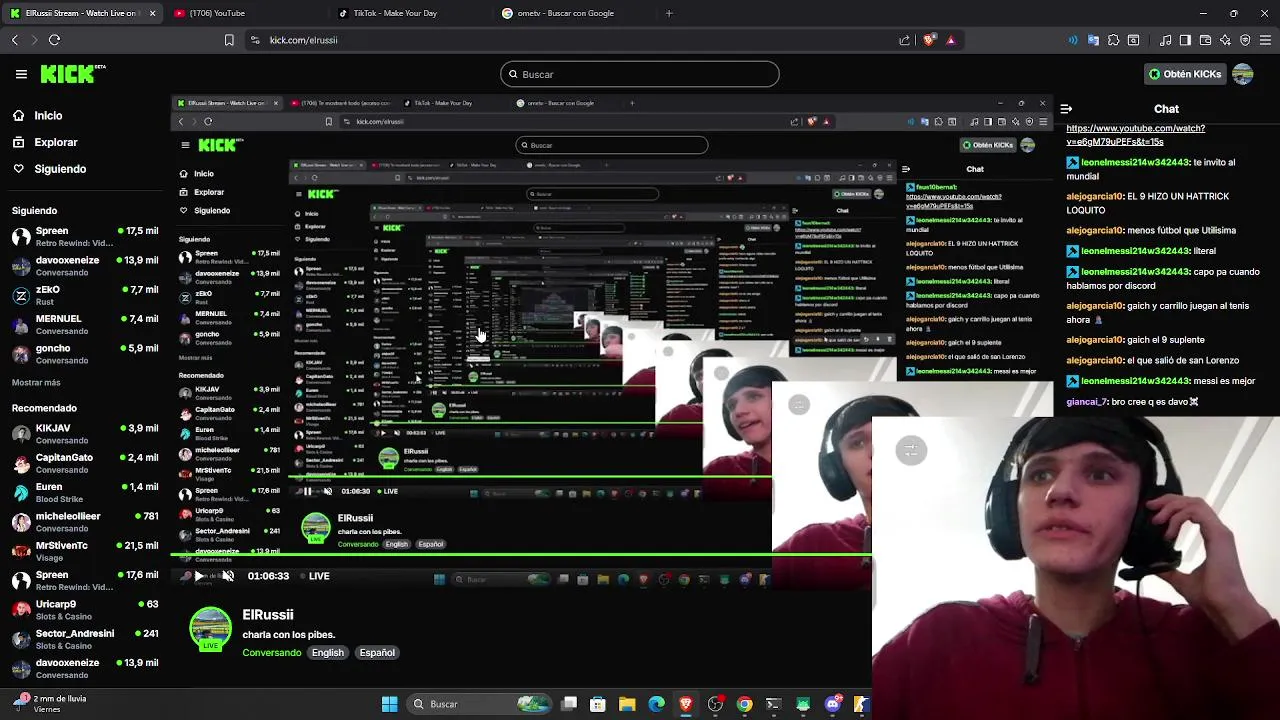Open File Explorer from the taskbar

pos(627,704)
